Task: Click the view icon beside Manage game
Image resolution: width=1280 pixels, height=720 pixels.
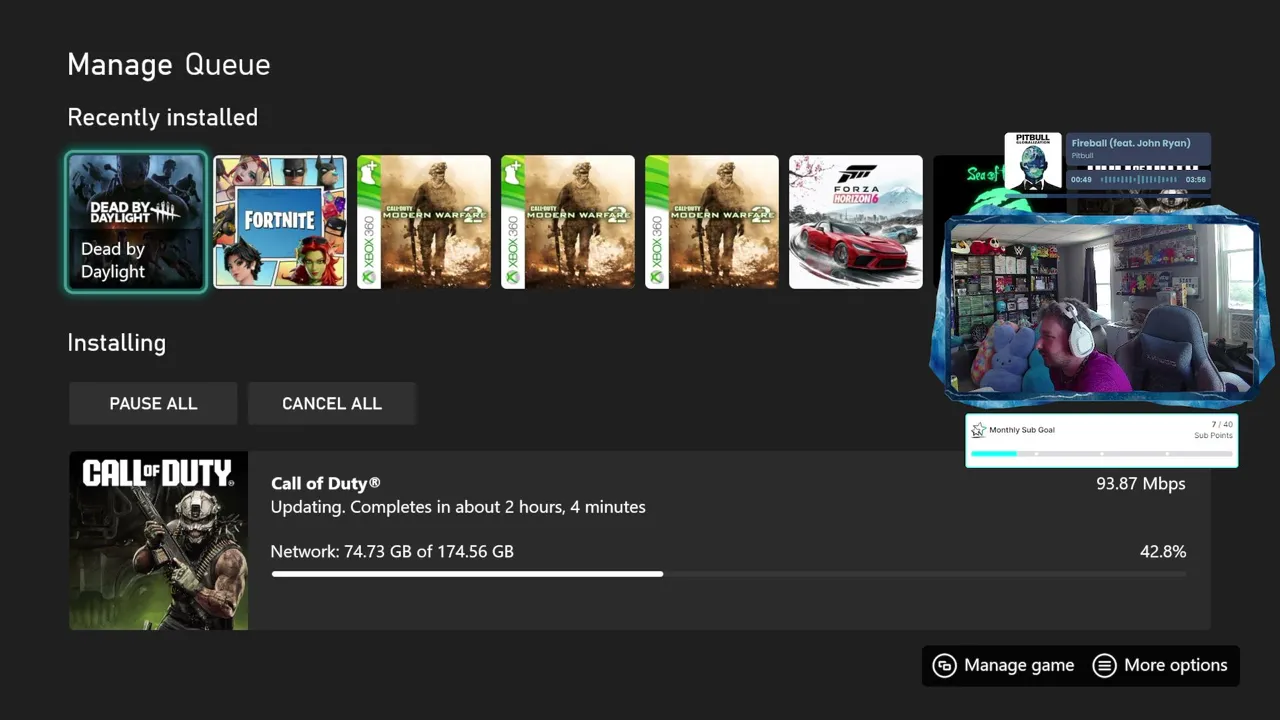Action: [x=944, y=666]
